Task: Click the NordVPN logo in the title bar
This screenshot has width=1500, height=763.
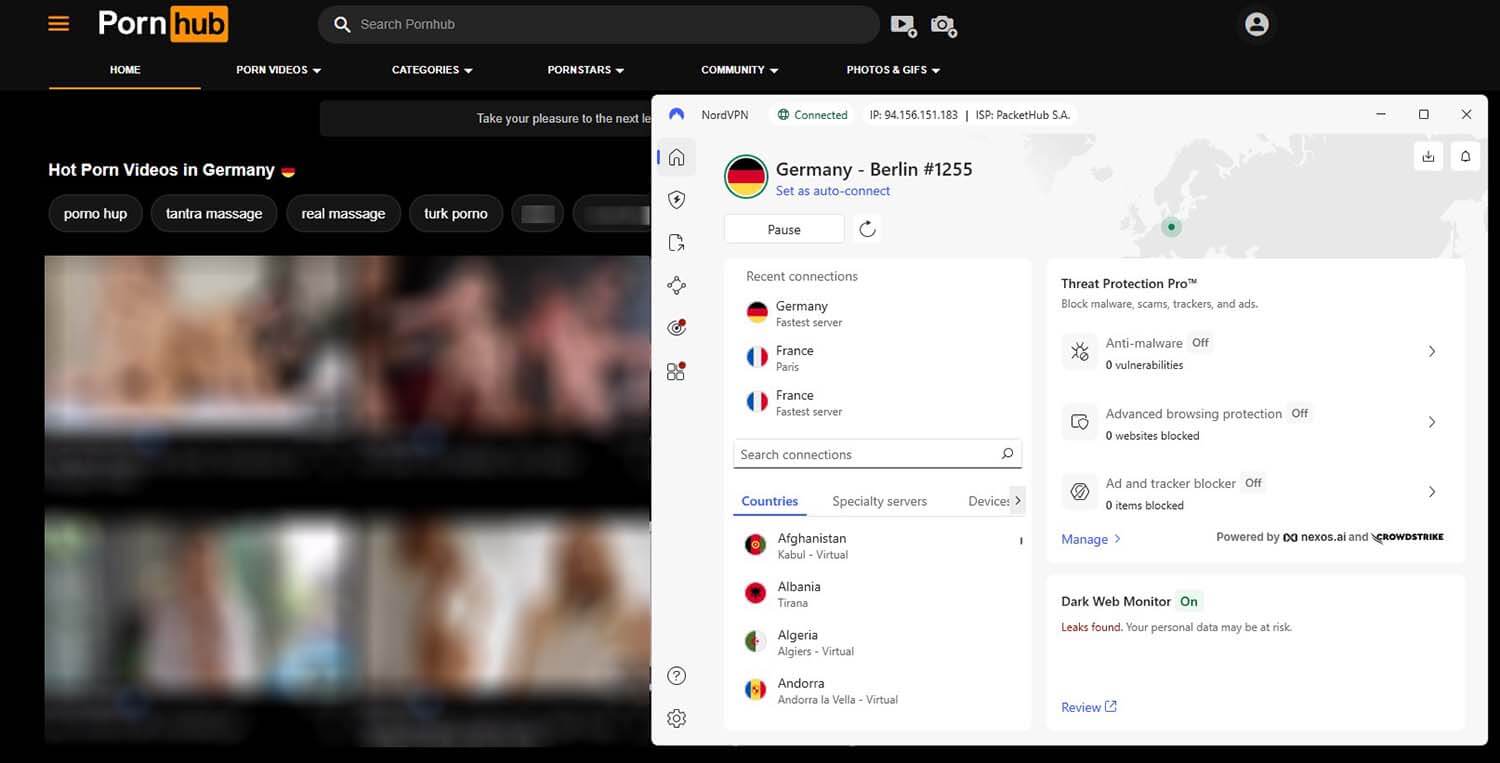Action: 677,115
